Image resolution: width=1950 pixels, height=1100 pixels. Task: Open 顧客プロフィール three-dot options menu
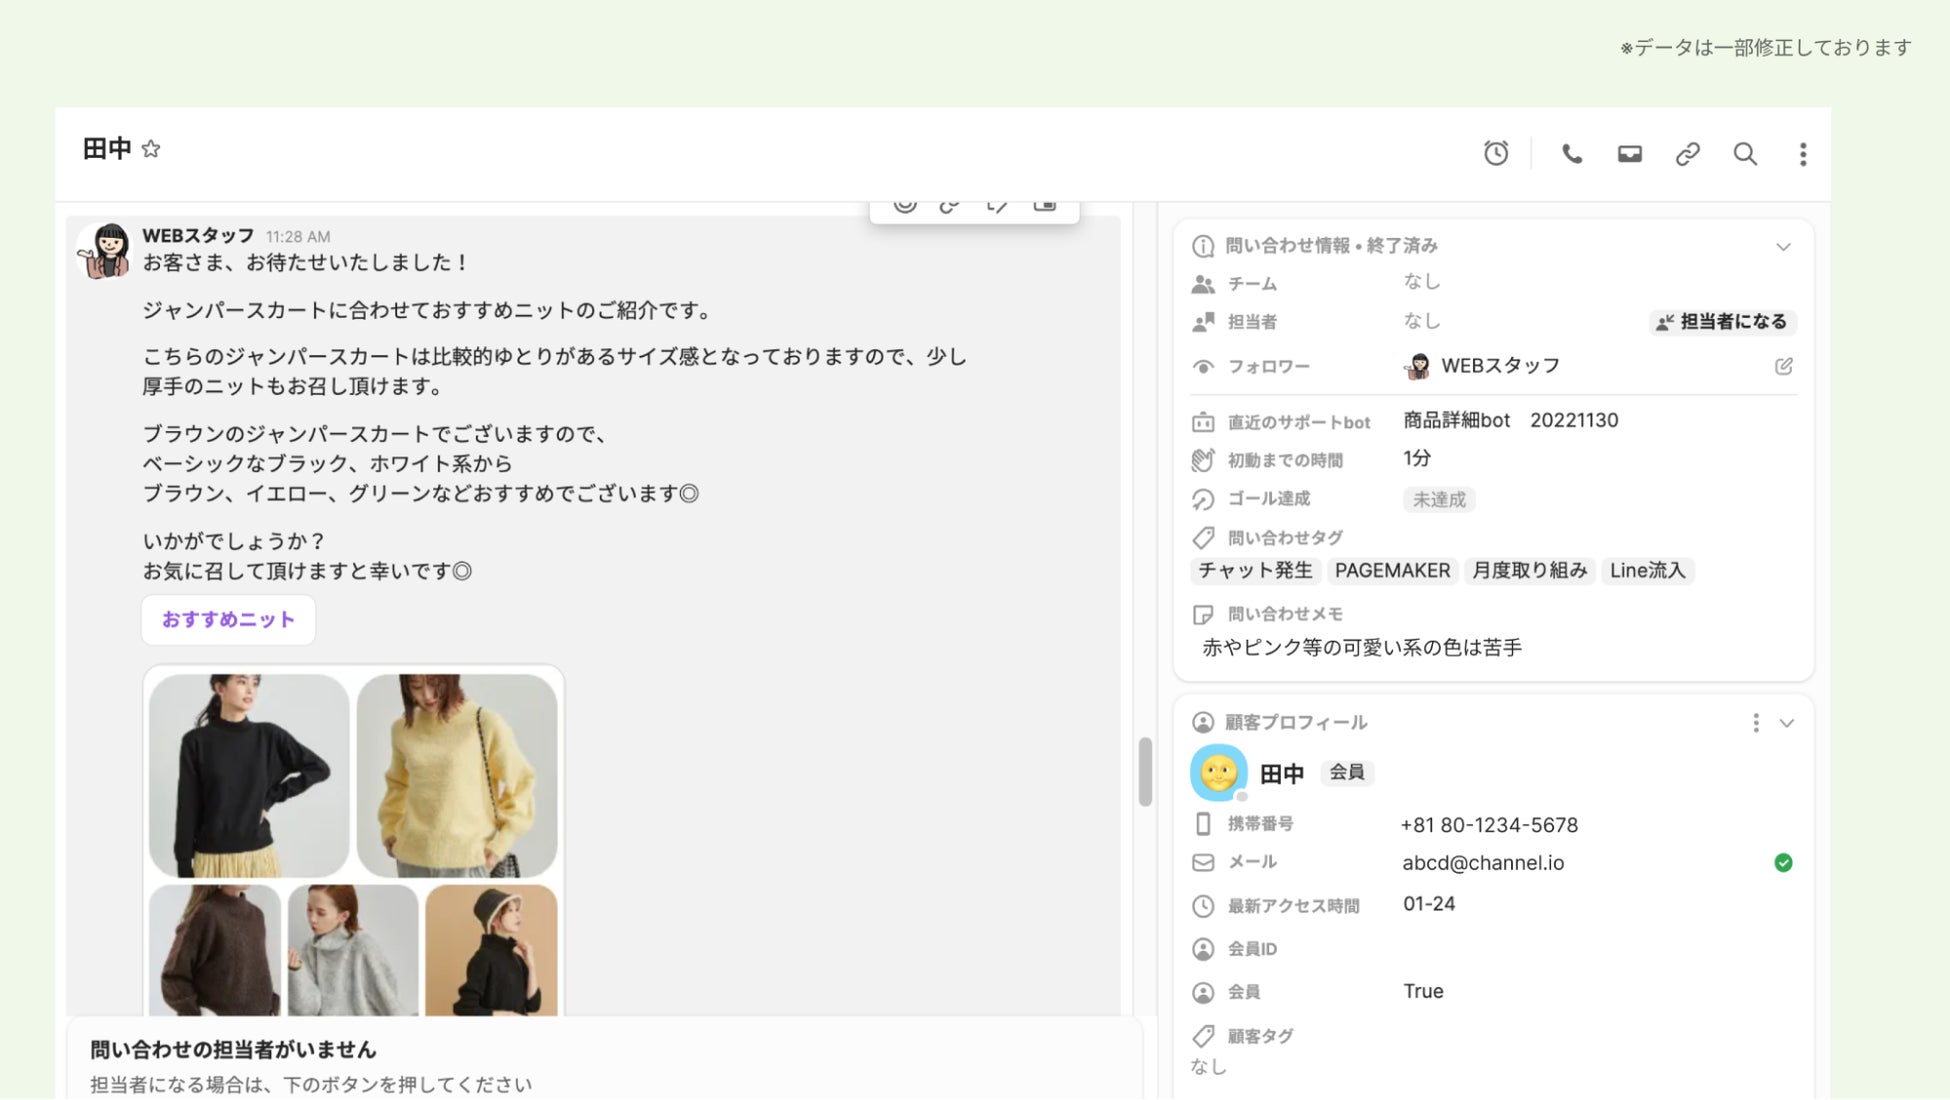1755,723
